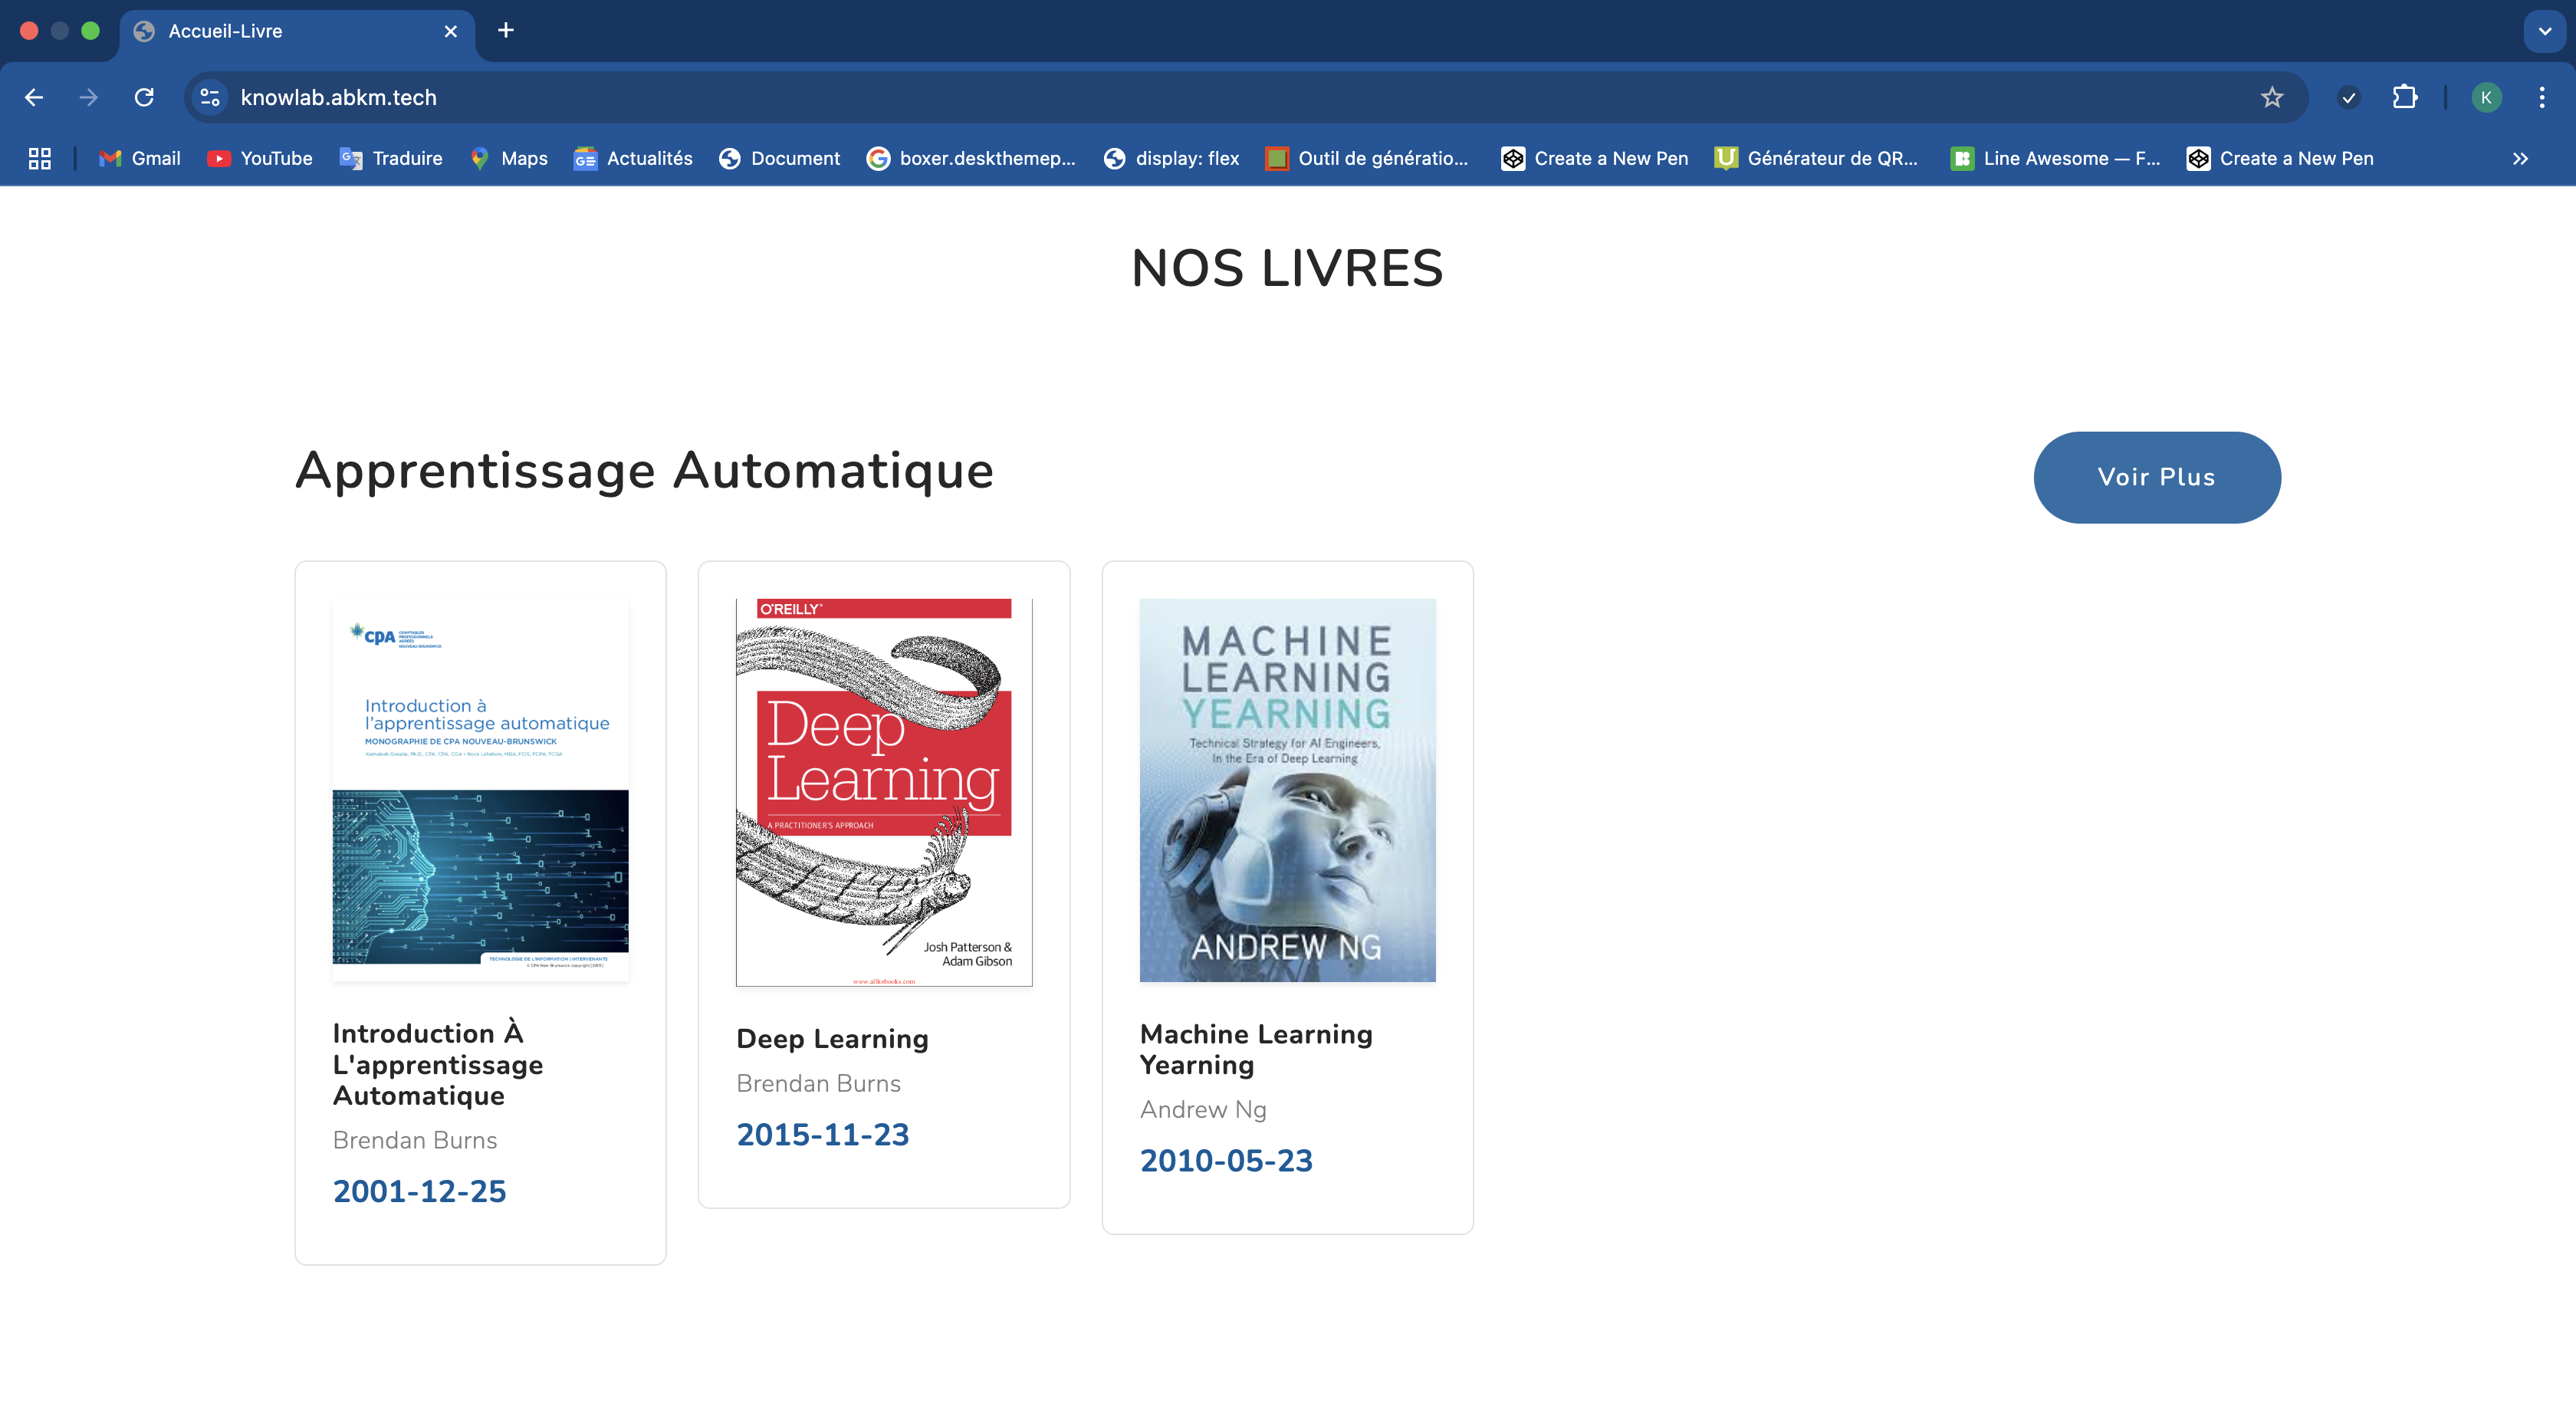Viewport: 2576px width, 1403px height.
Task: Reload the current page
Action: 144,97
